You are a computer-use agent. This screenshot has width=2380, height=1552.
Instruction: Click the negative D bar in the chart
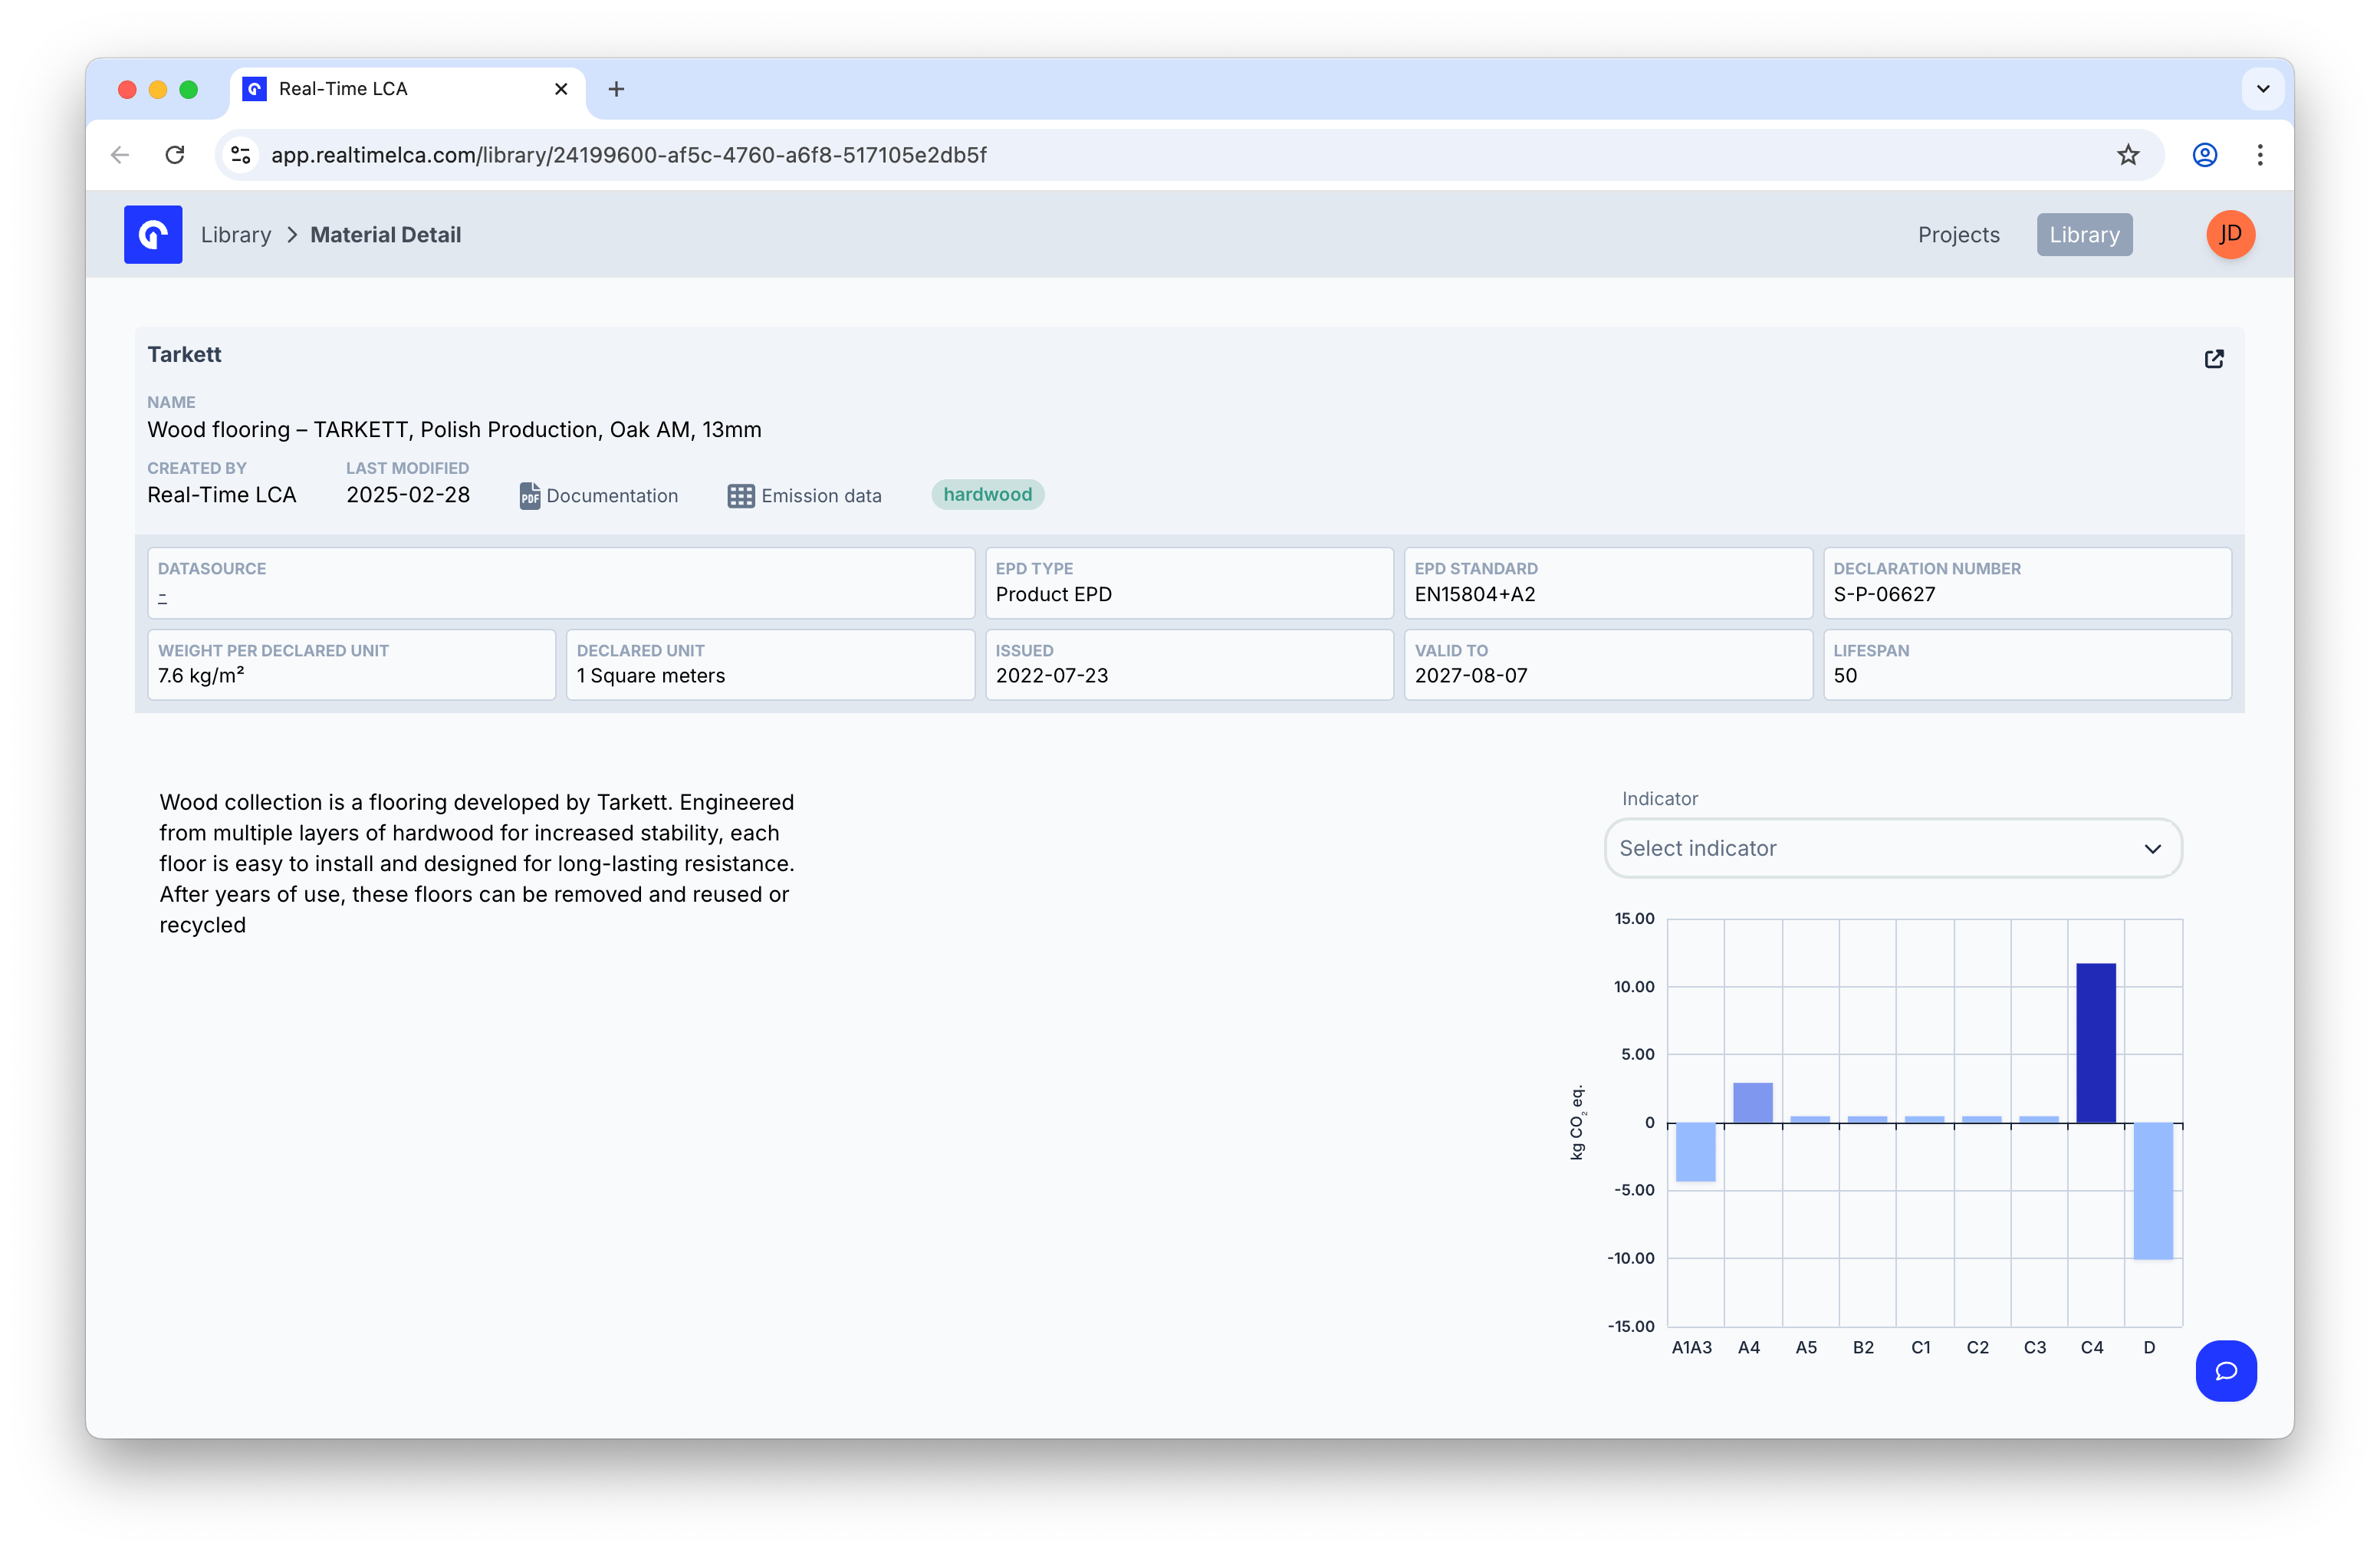[2153, 1191]
